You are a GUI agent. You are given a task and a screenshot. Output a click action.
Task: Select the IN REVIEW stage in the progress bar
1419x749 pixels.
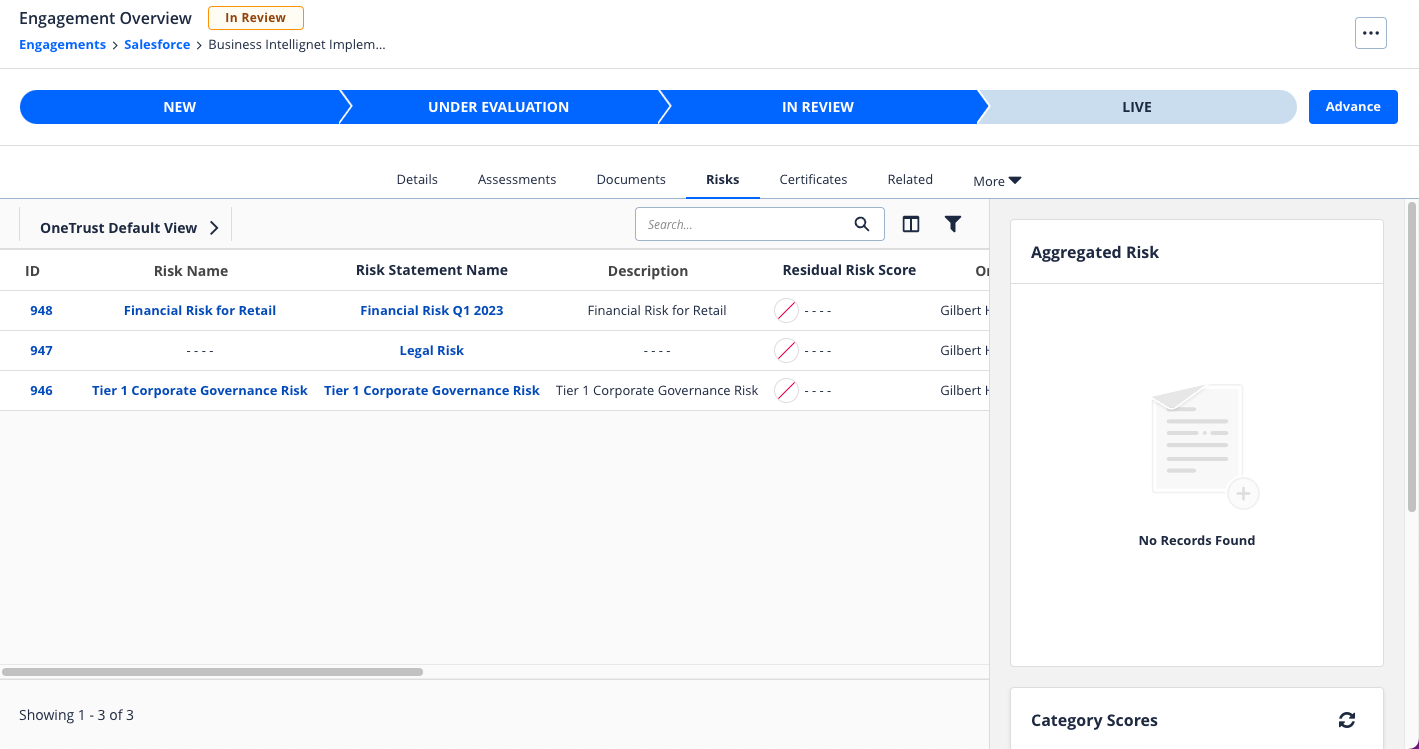(x=820, y=107)
